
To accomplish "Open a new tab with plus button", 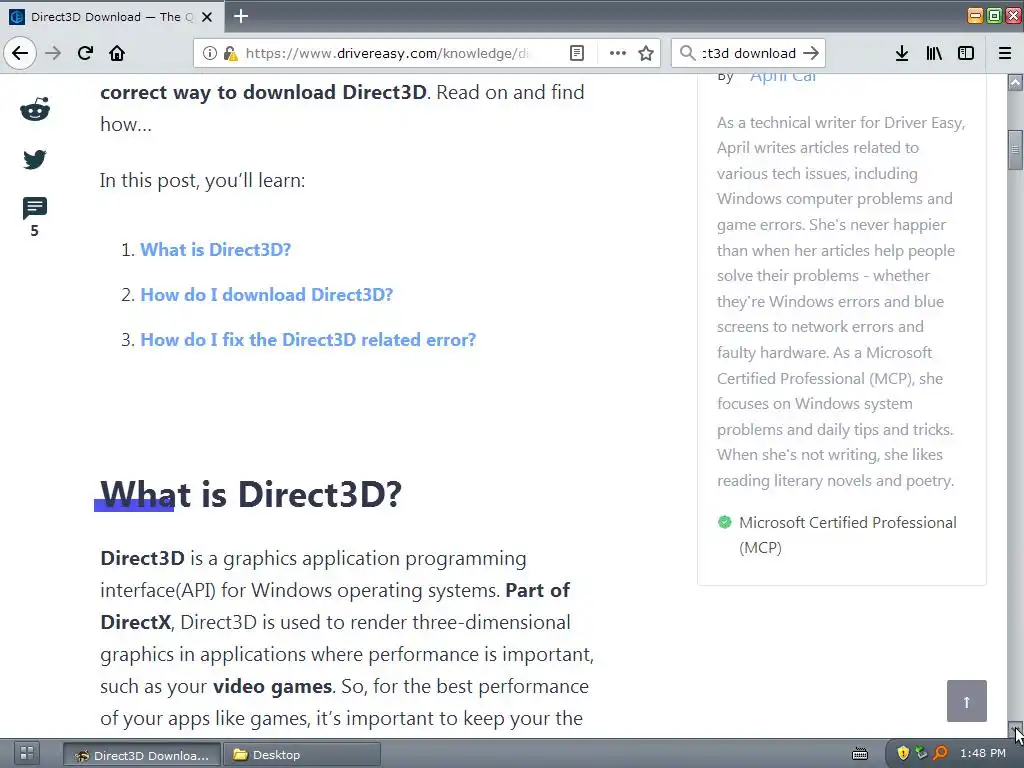I will click(241, 16).
